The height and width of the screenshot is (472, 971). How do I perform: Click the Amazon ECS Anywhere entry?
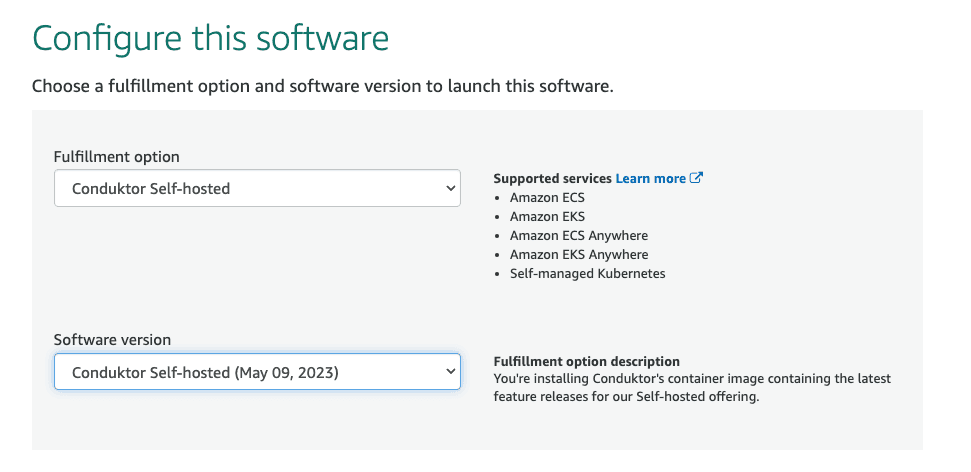point(578,236)
